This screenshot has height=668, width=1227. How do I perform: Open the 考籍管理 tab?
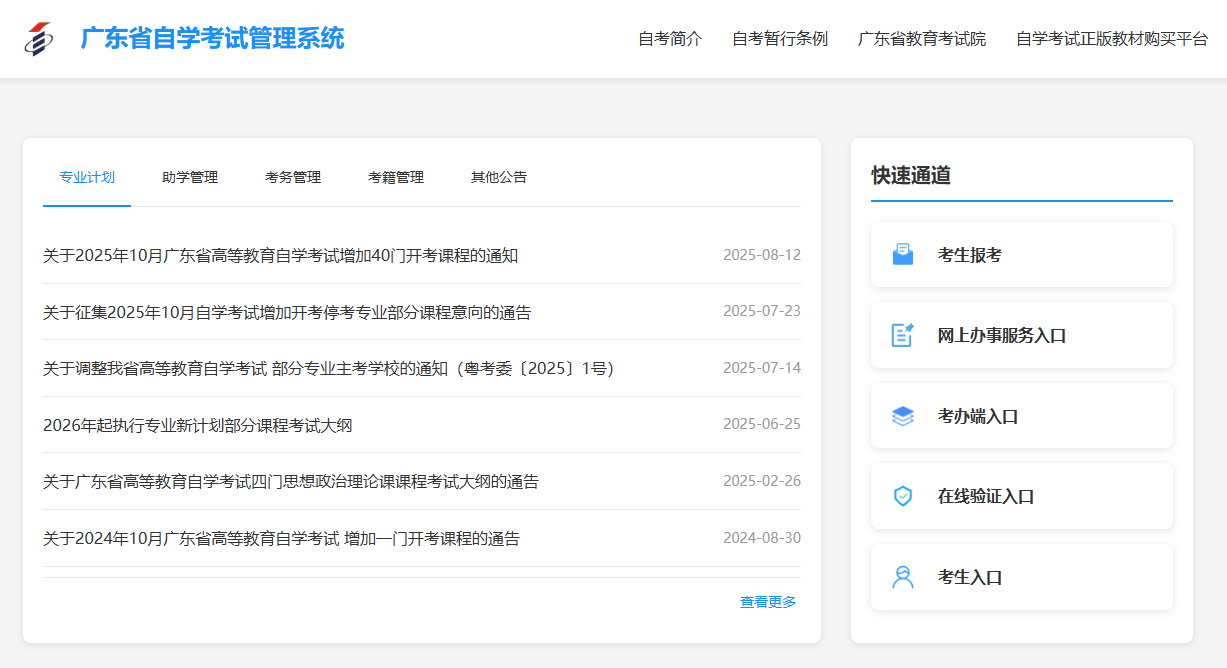(396, 177)
